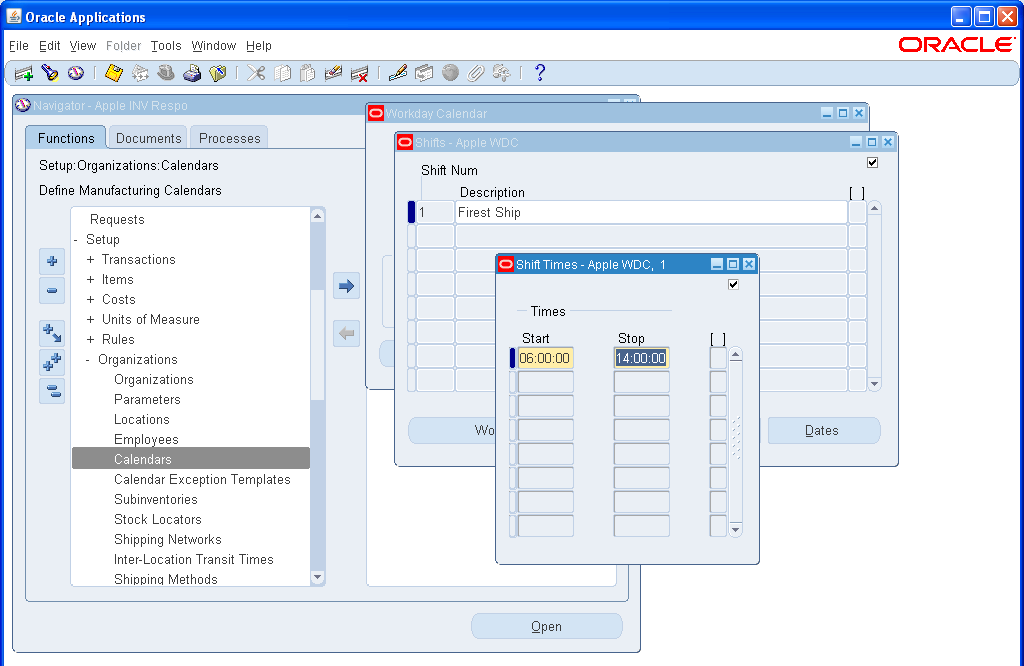This screenshot has height=666, width=1024.
Task: Click the Start time field 06:00:00
Action: [545, 358]
